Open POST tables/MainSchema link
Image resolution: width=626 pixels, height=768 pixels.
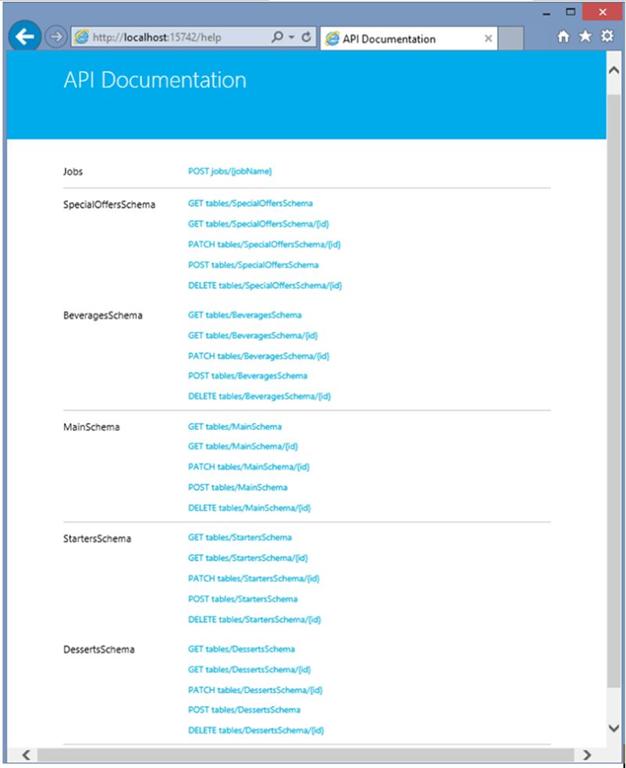[x=238, y=487]
